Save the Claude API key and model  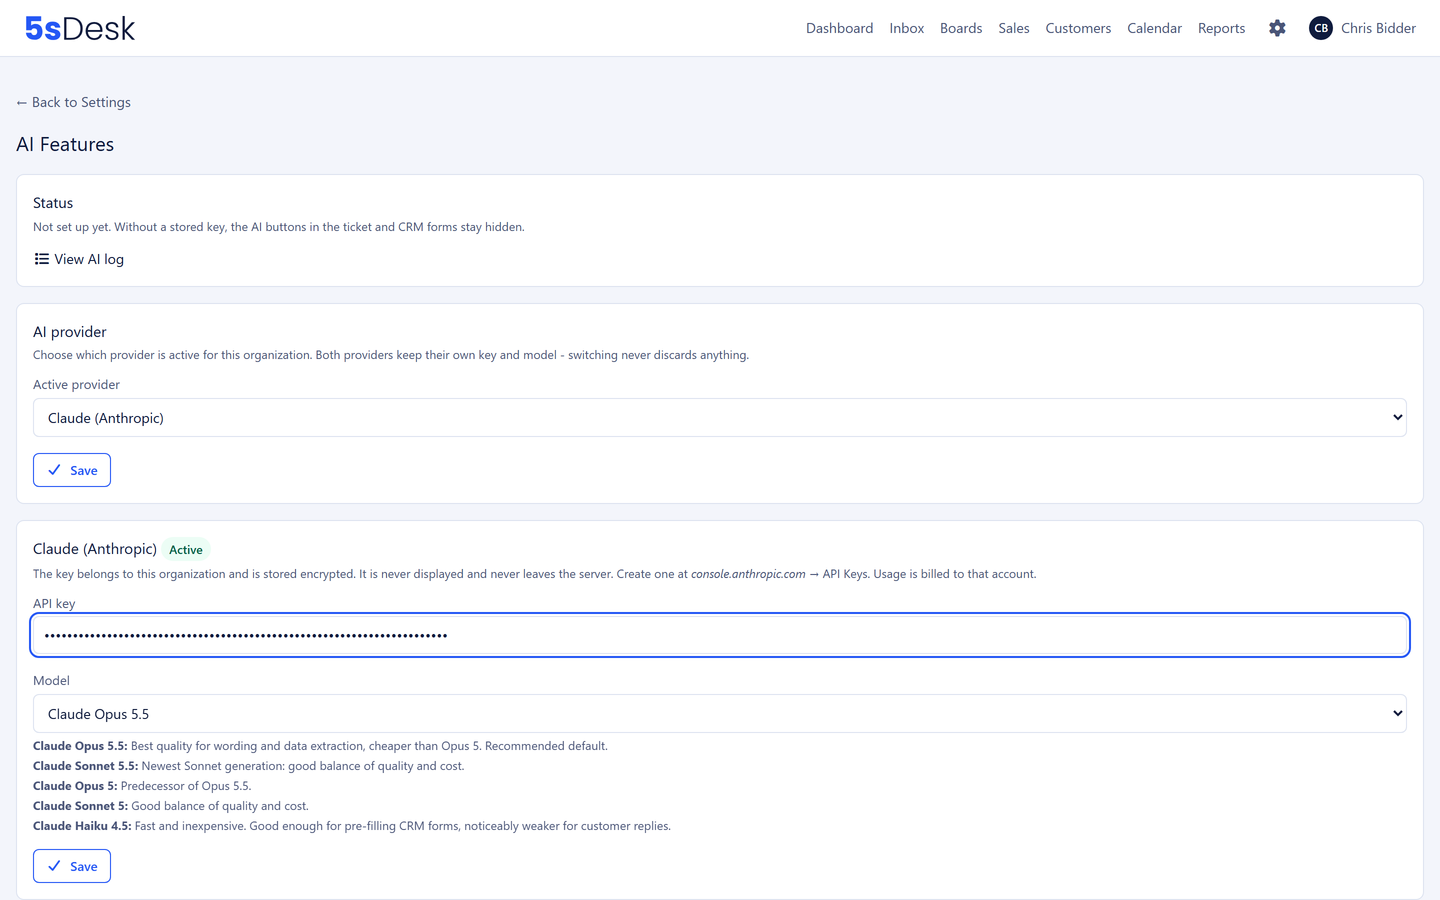[x=72, y=866]
